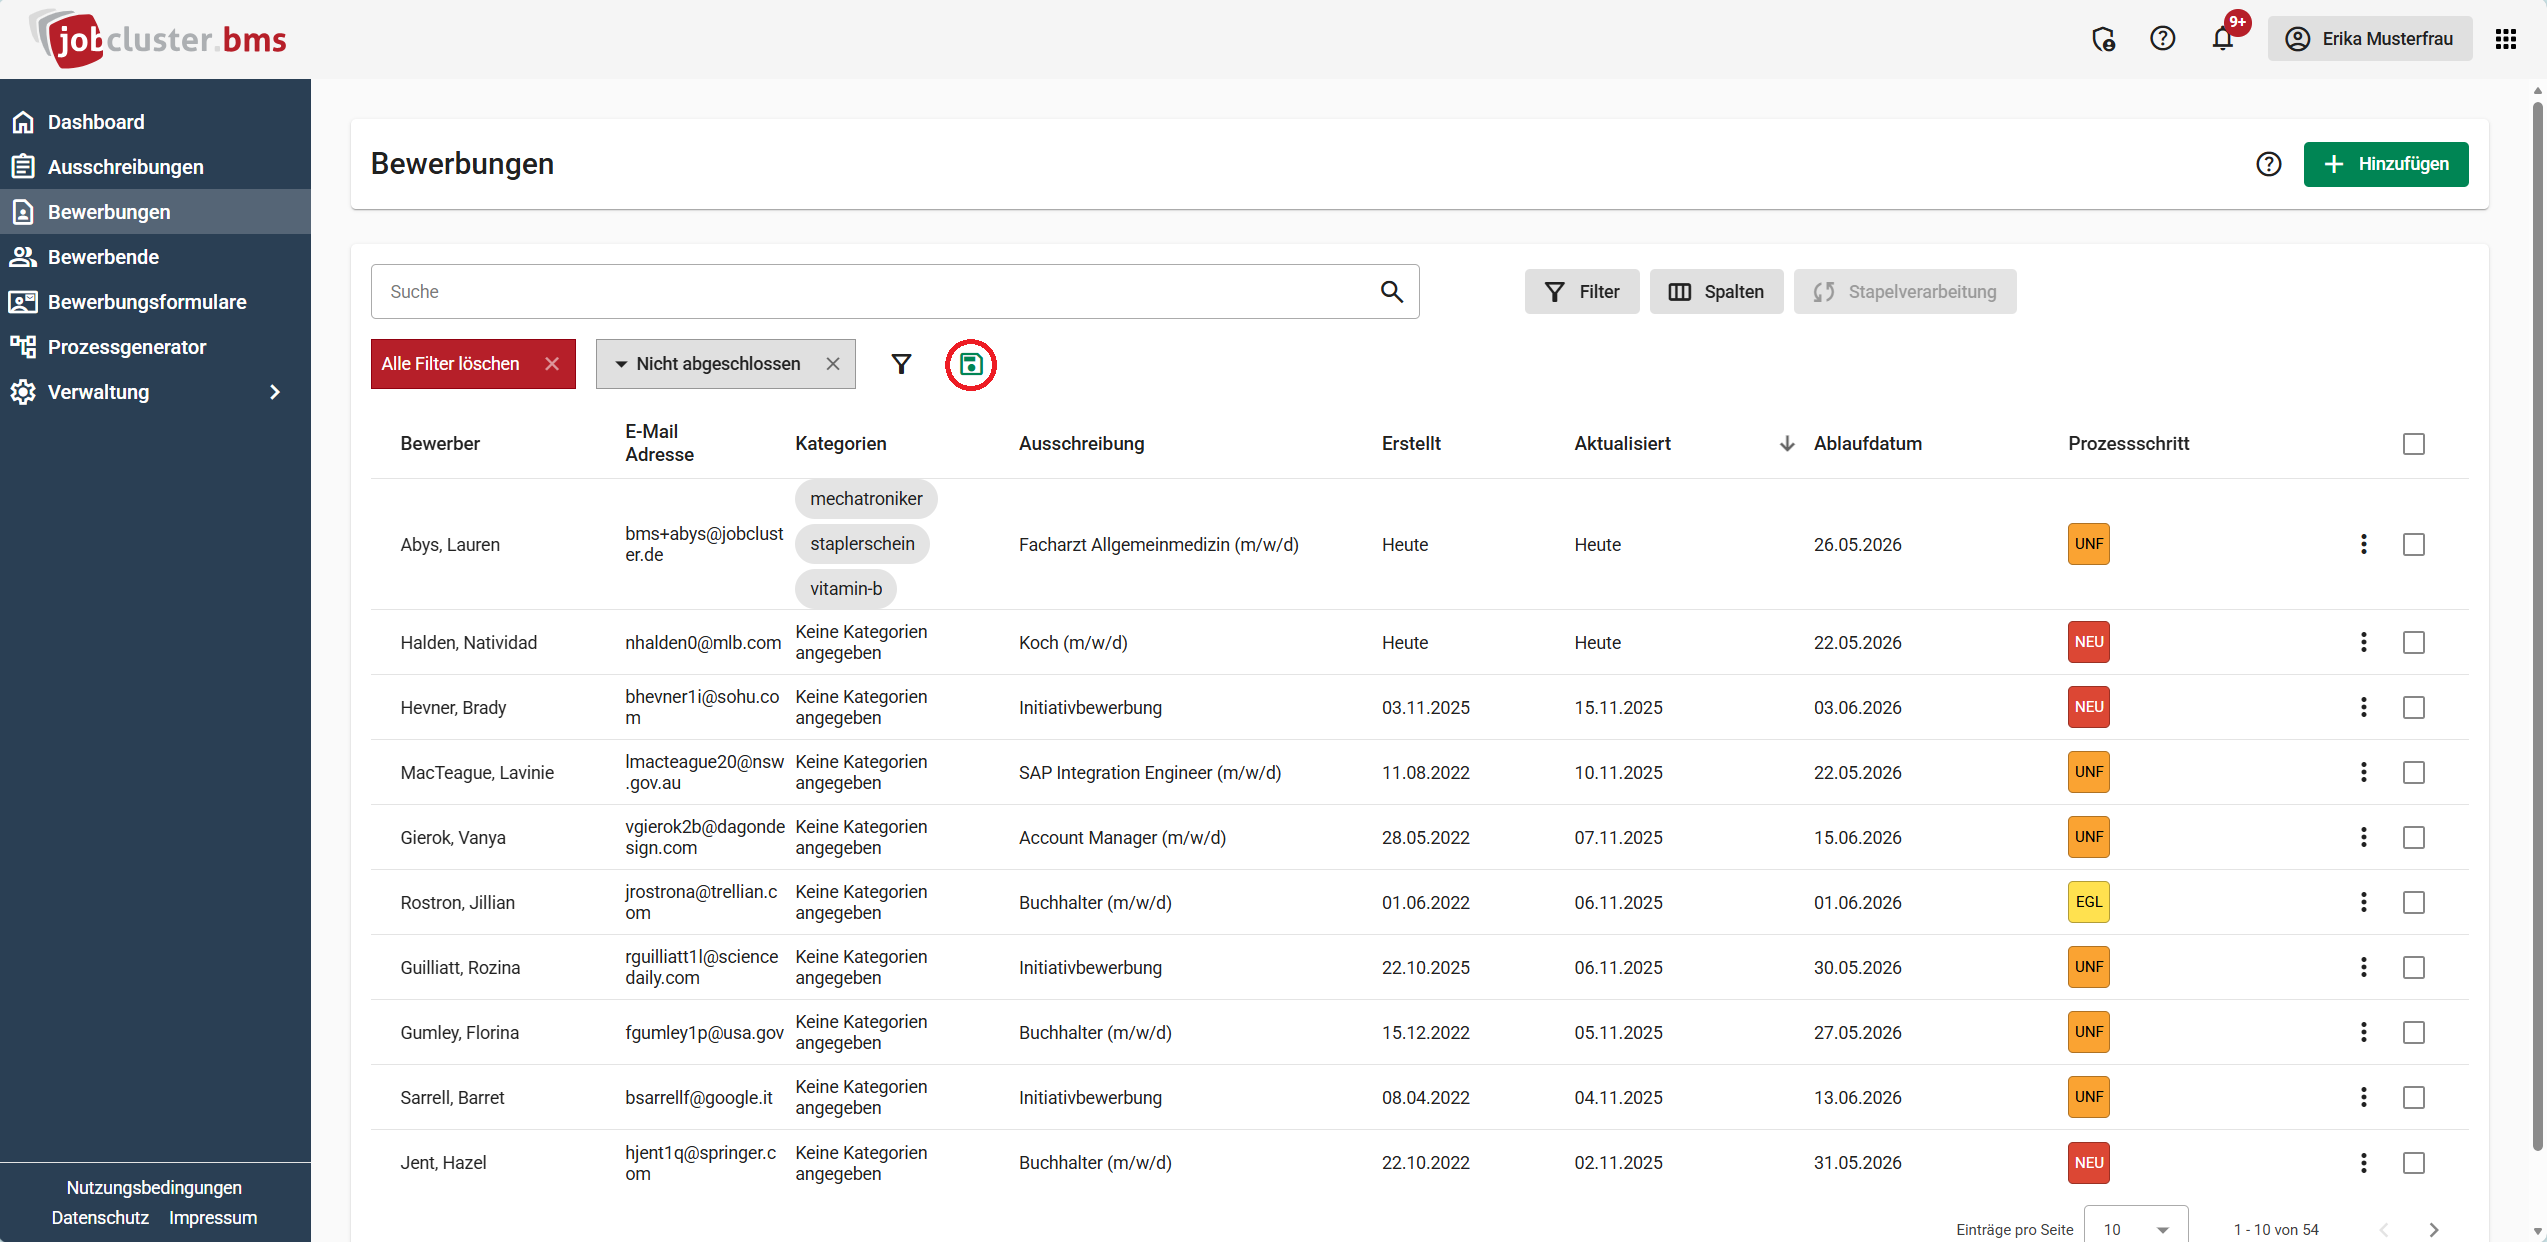The image size is (2547, 1242).
Task: Open help icon next to Hinzufügen
Action: tap(2268, 164)
